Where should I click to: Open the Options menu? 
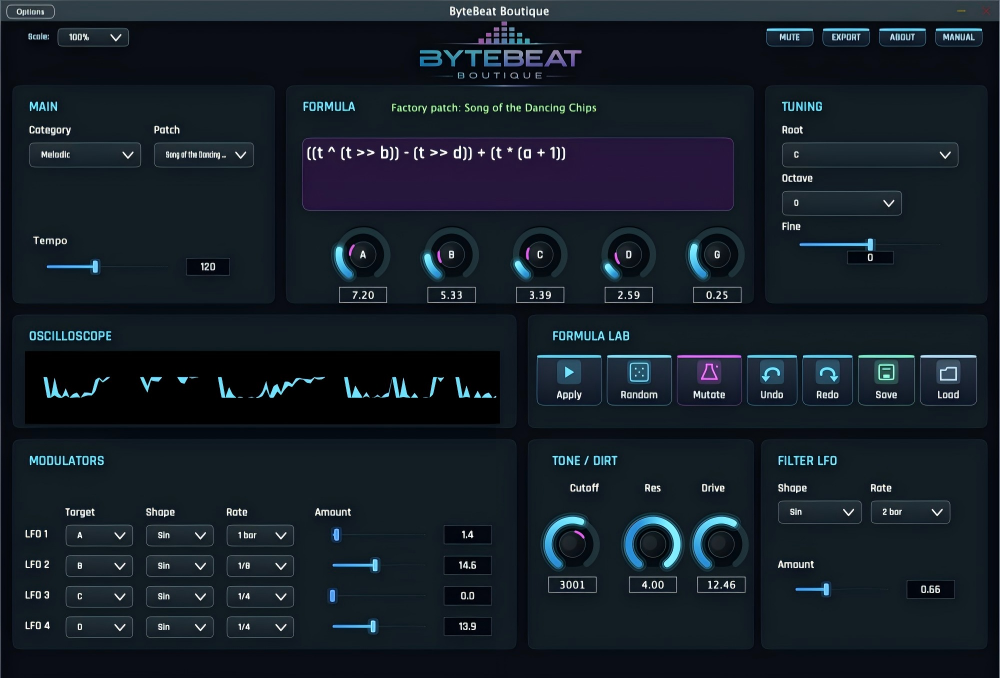click(30, 11)
